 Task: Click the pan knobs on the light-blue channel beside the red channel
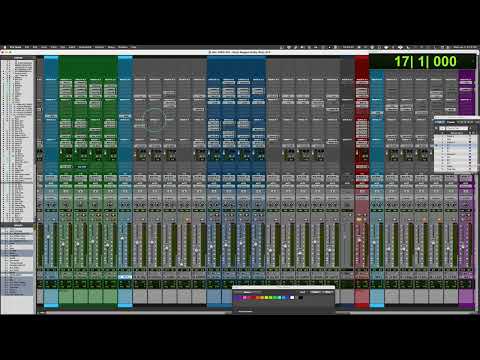point(377,204)
